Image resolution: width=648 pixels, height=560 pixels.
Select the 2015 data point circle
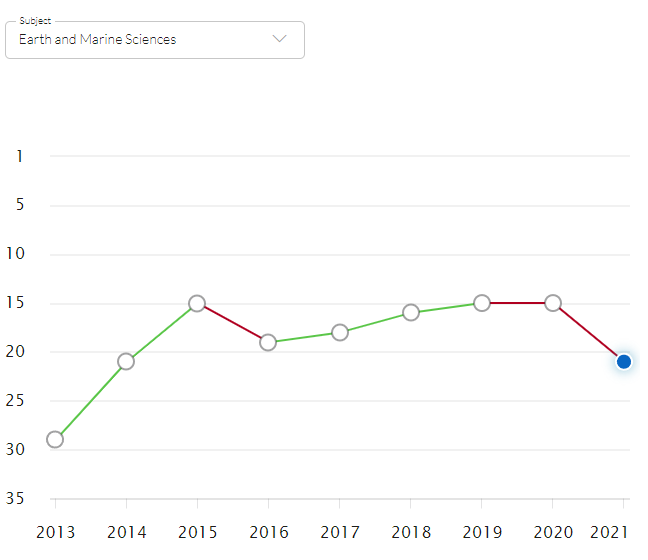click(197, 303)
